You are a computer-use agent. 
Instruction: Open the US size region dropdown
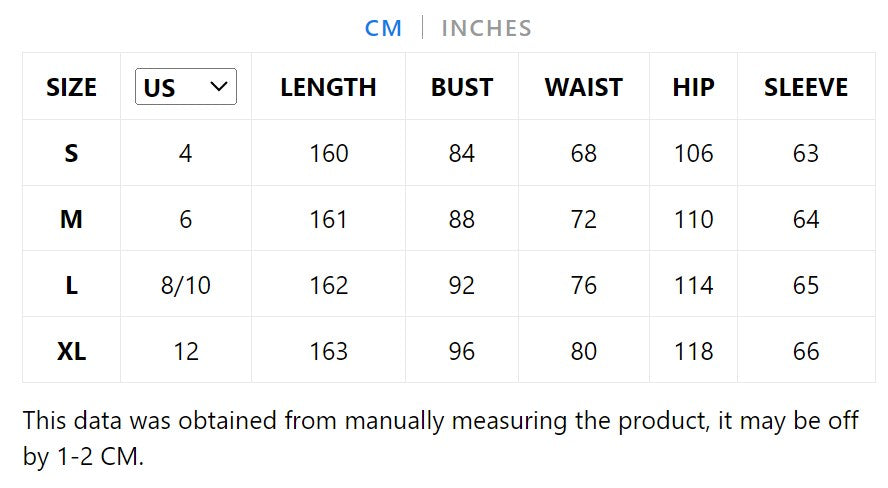click(185, 87)
